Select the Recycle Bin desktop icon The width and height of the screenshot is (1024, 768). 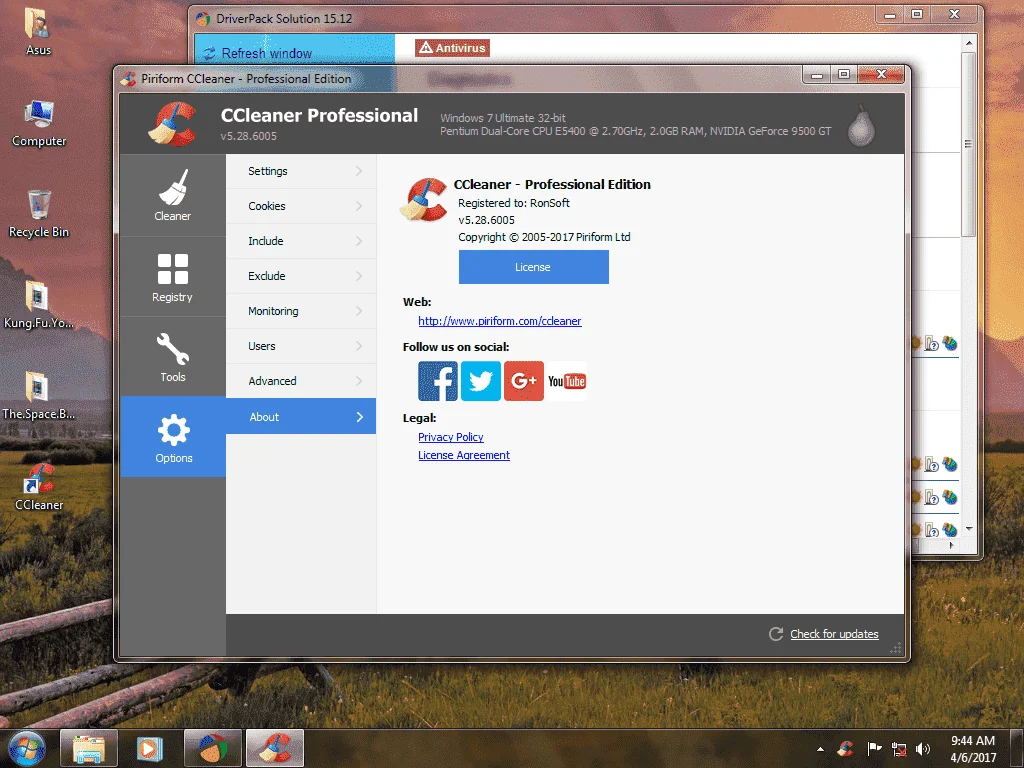click(39, 214)
